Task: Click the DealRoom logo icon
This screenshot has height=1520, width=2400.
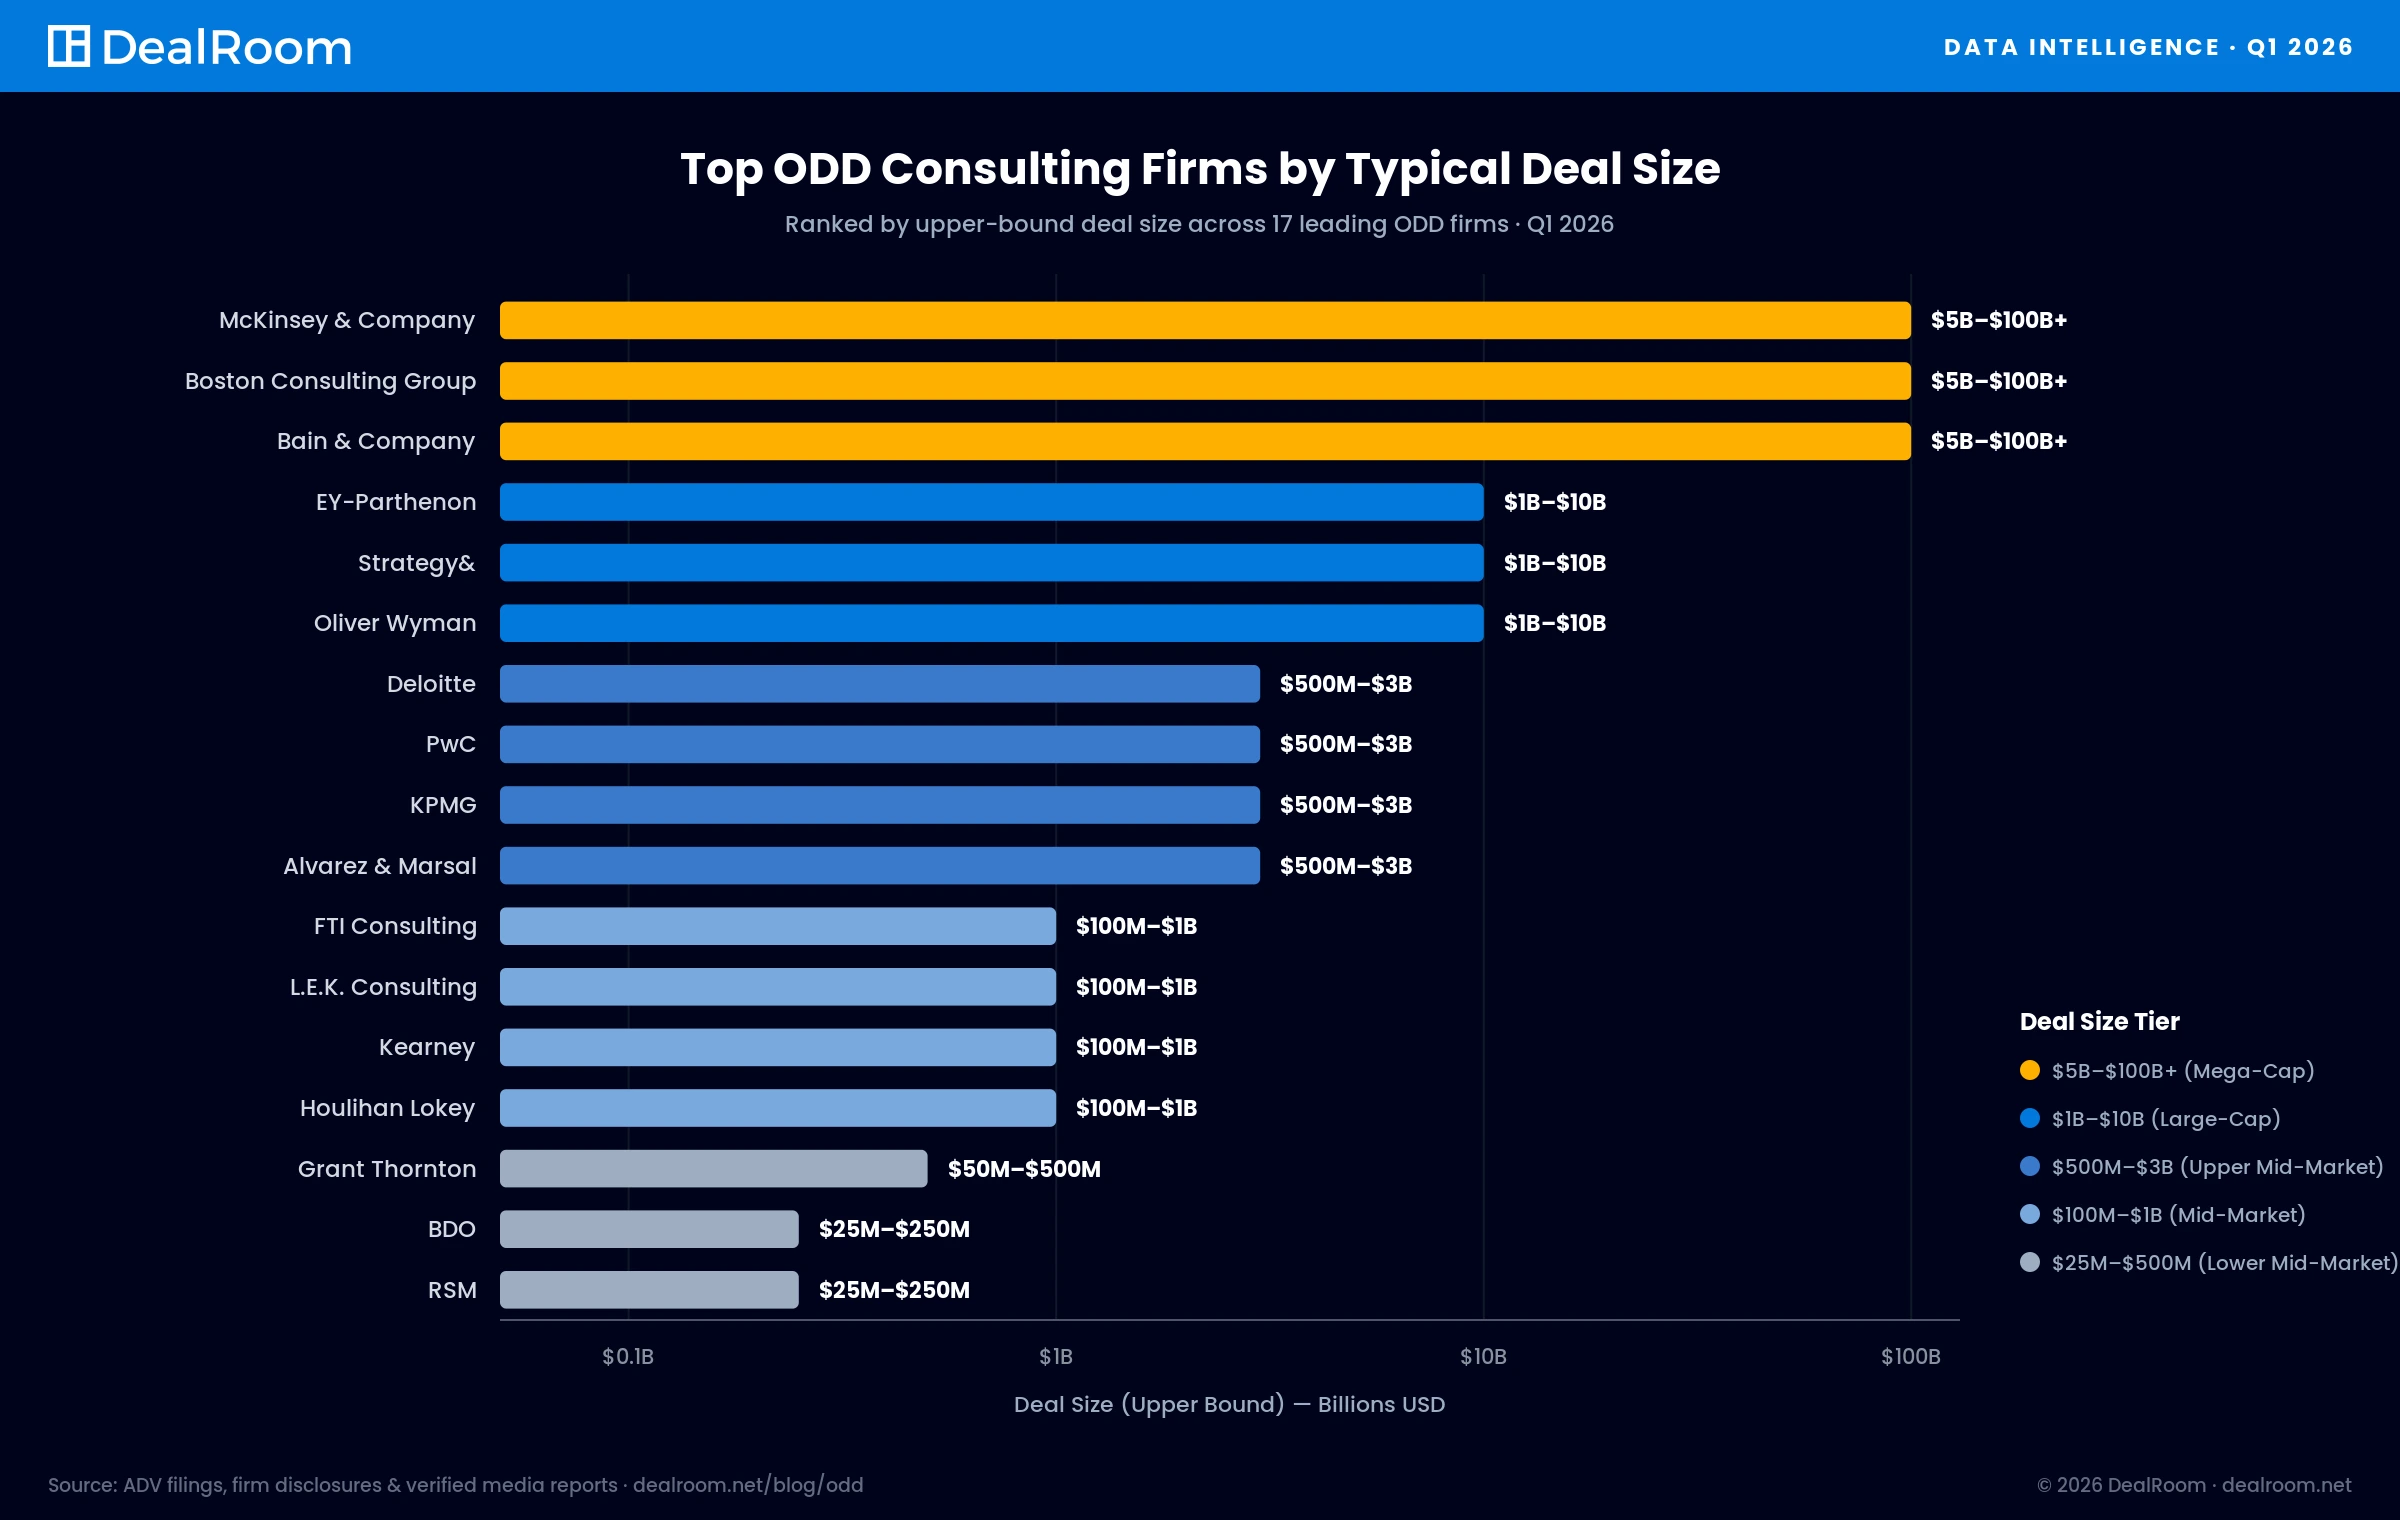Action: tap(69, 46)
